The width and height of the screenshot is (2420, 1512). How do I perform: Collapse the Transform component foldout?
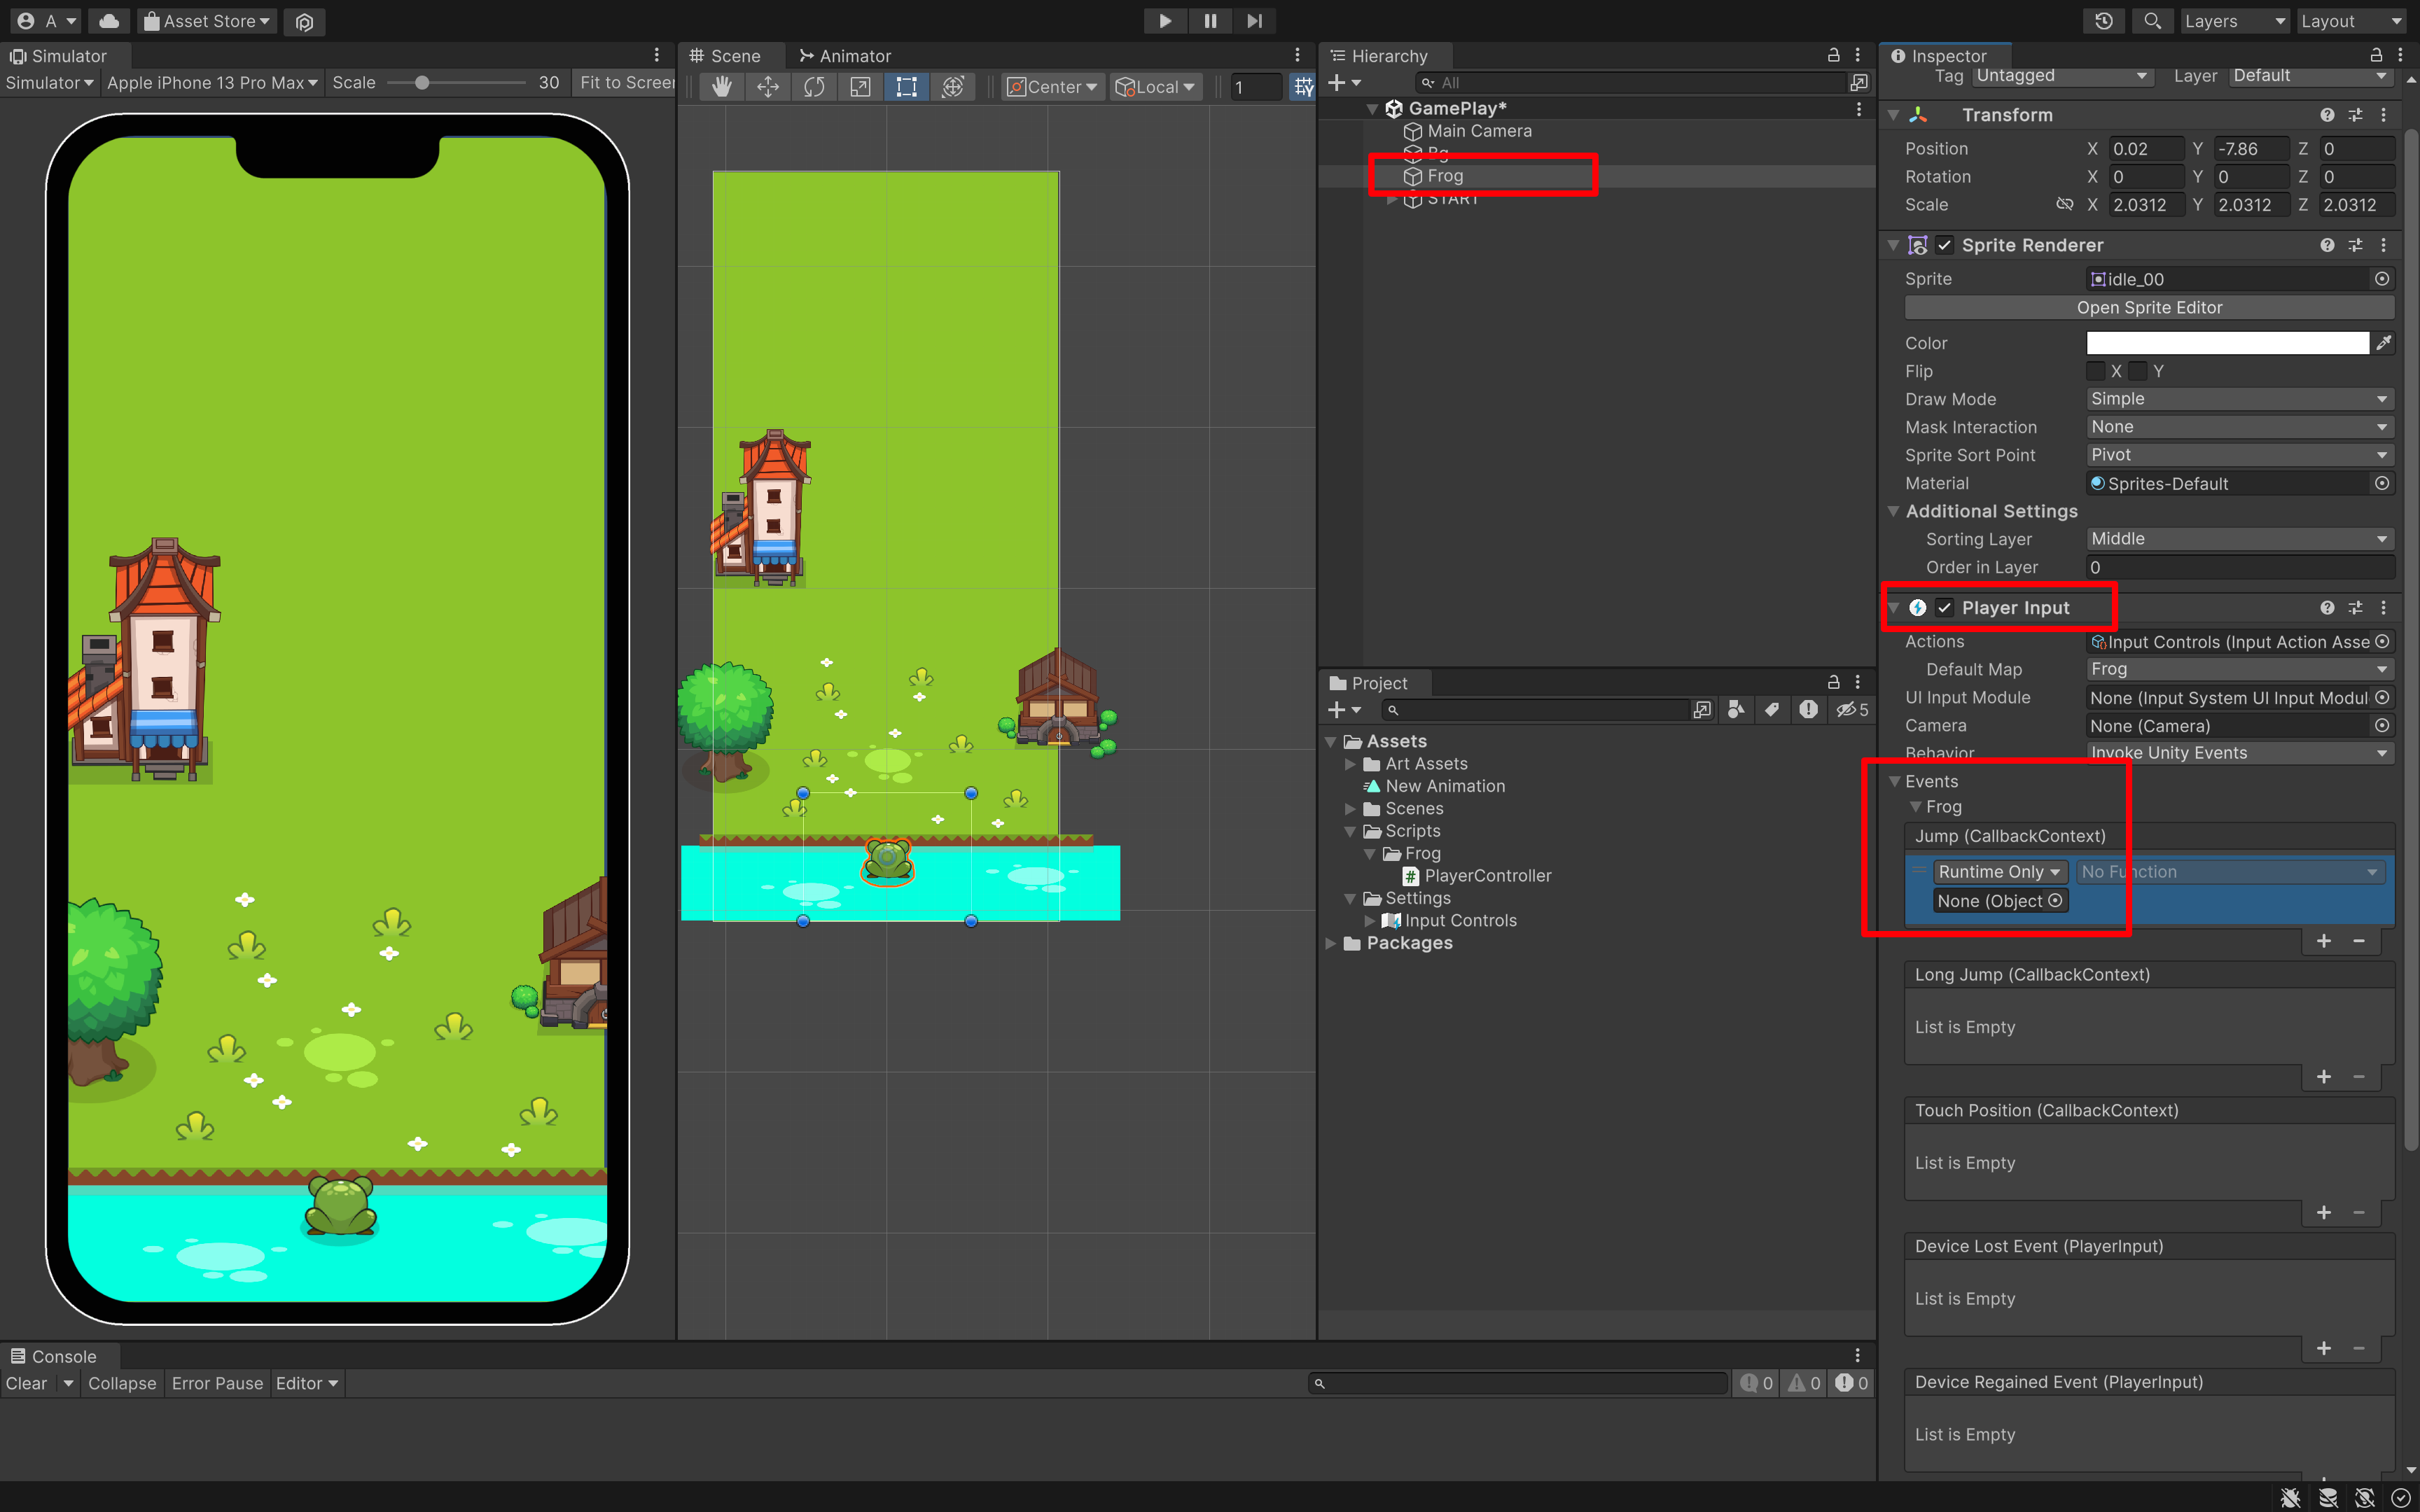1893,115
